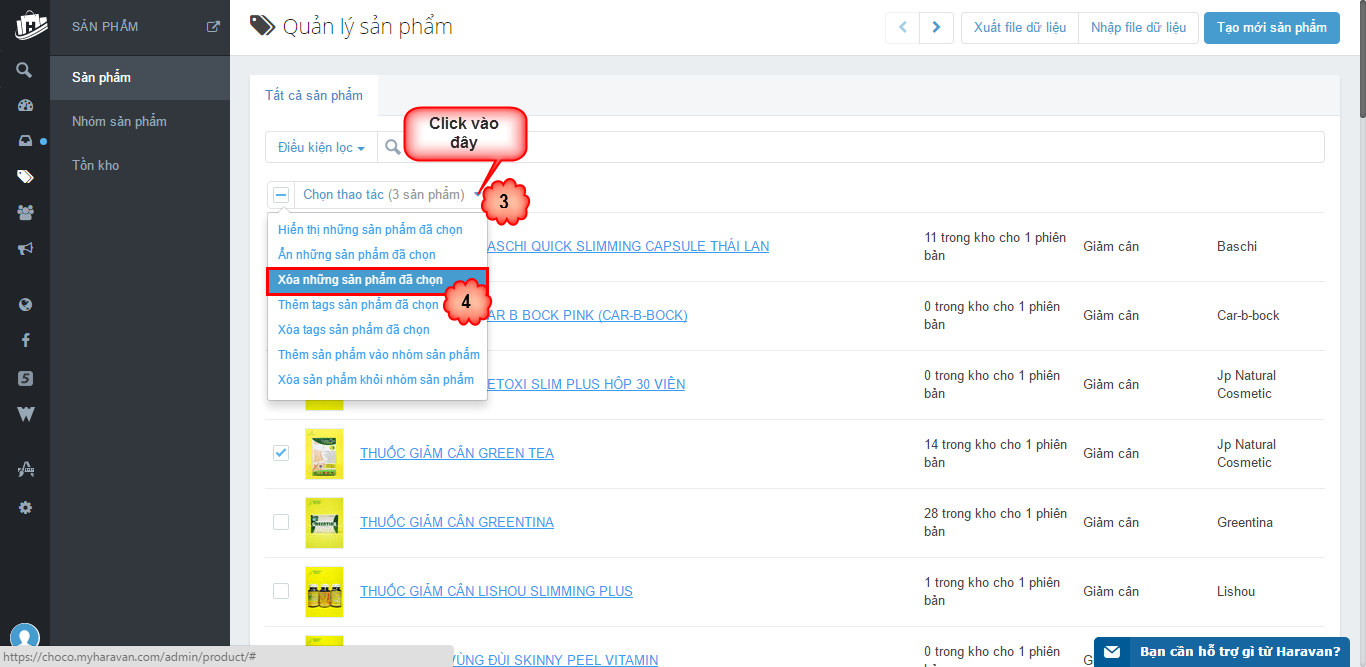Click the Bạn cần hỗ trợ gì từ Haravan? label
This screenshot has width=1366, height=667.
pos(1240,652)
